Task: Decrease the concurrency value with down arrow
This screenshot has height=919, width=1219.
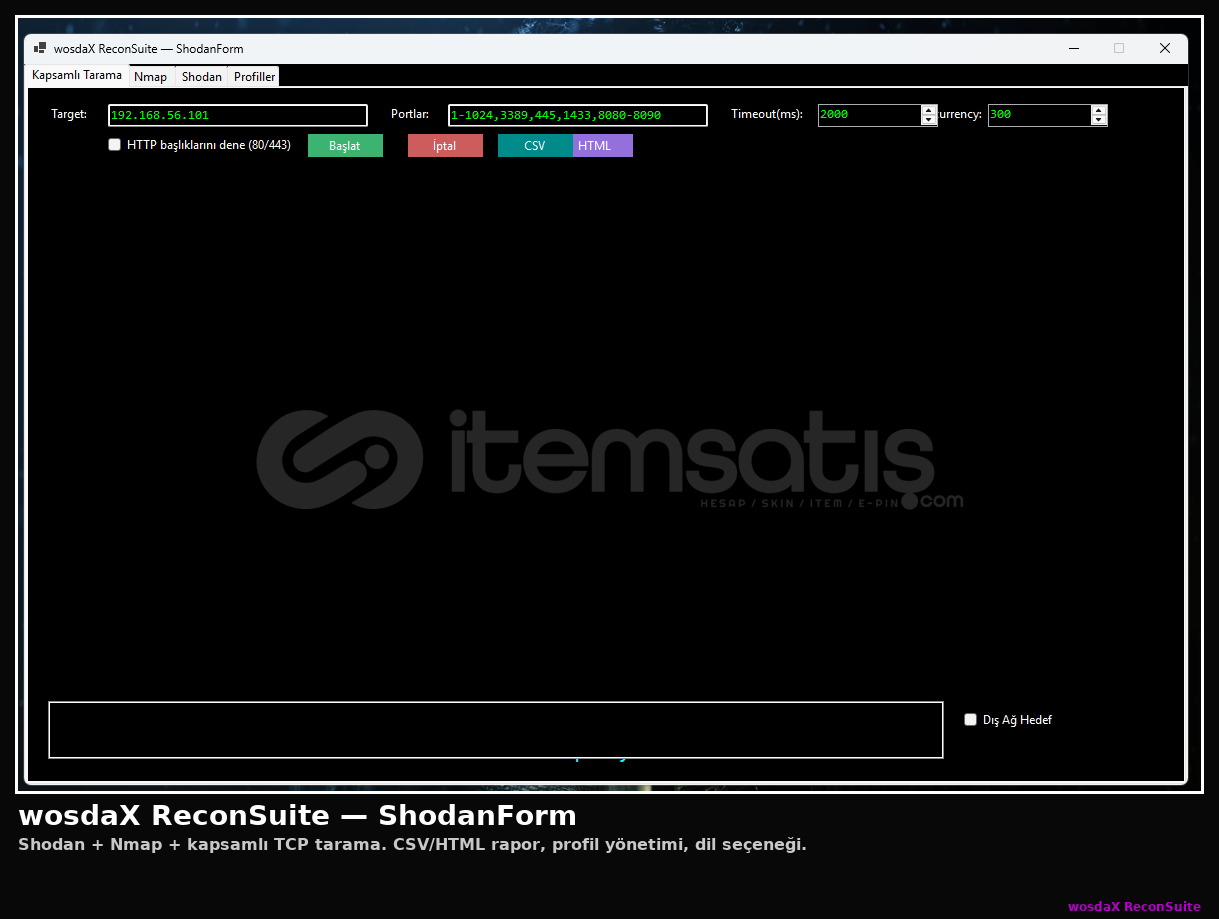Action: (1099, 120)
